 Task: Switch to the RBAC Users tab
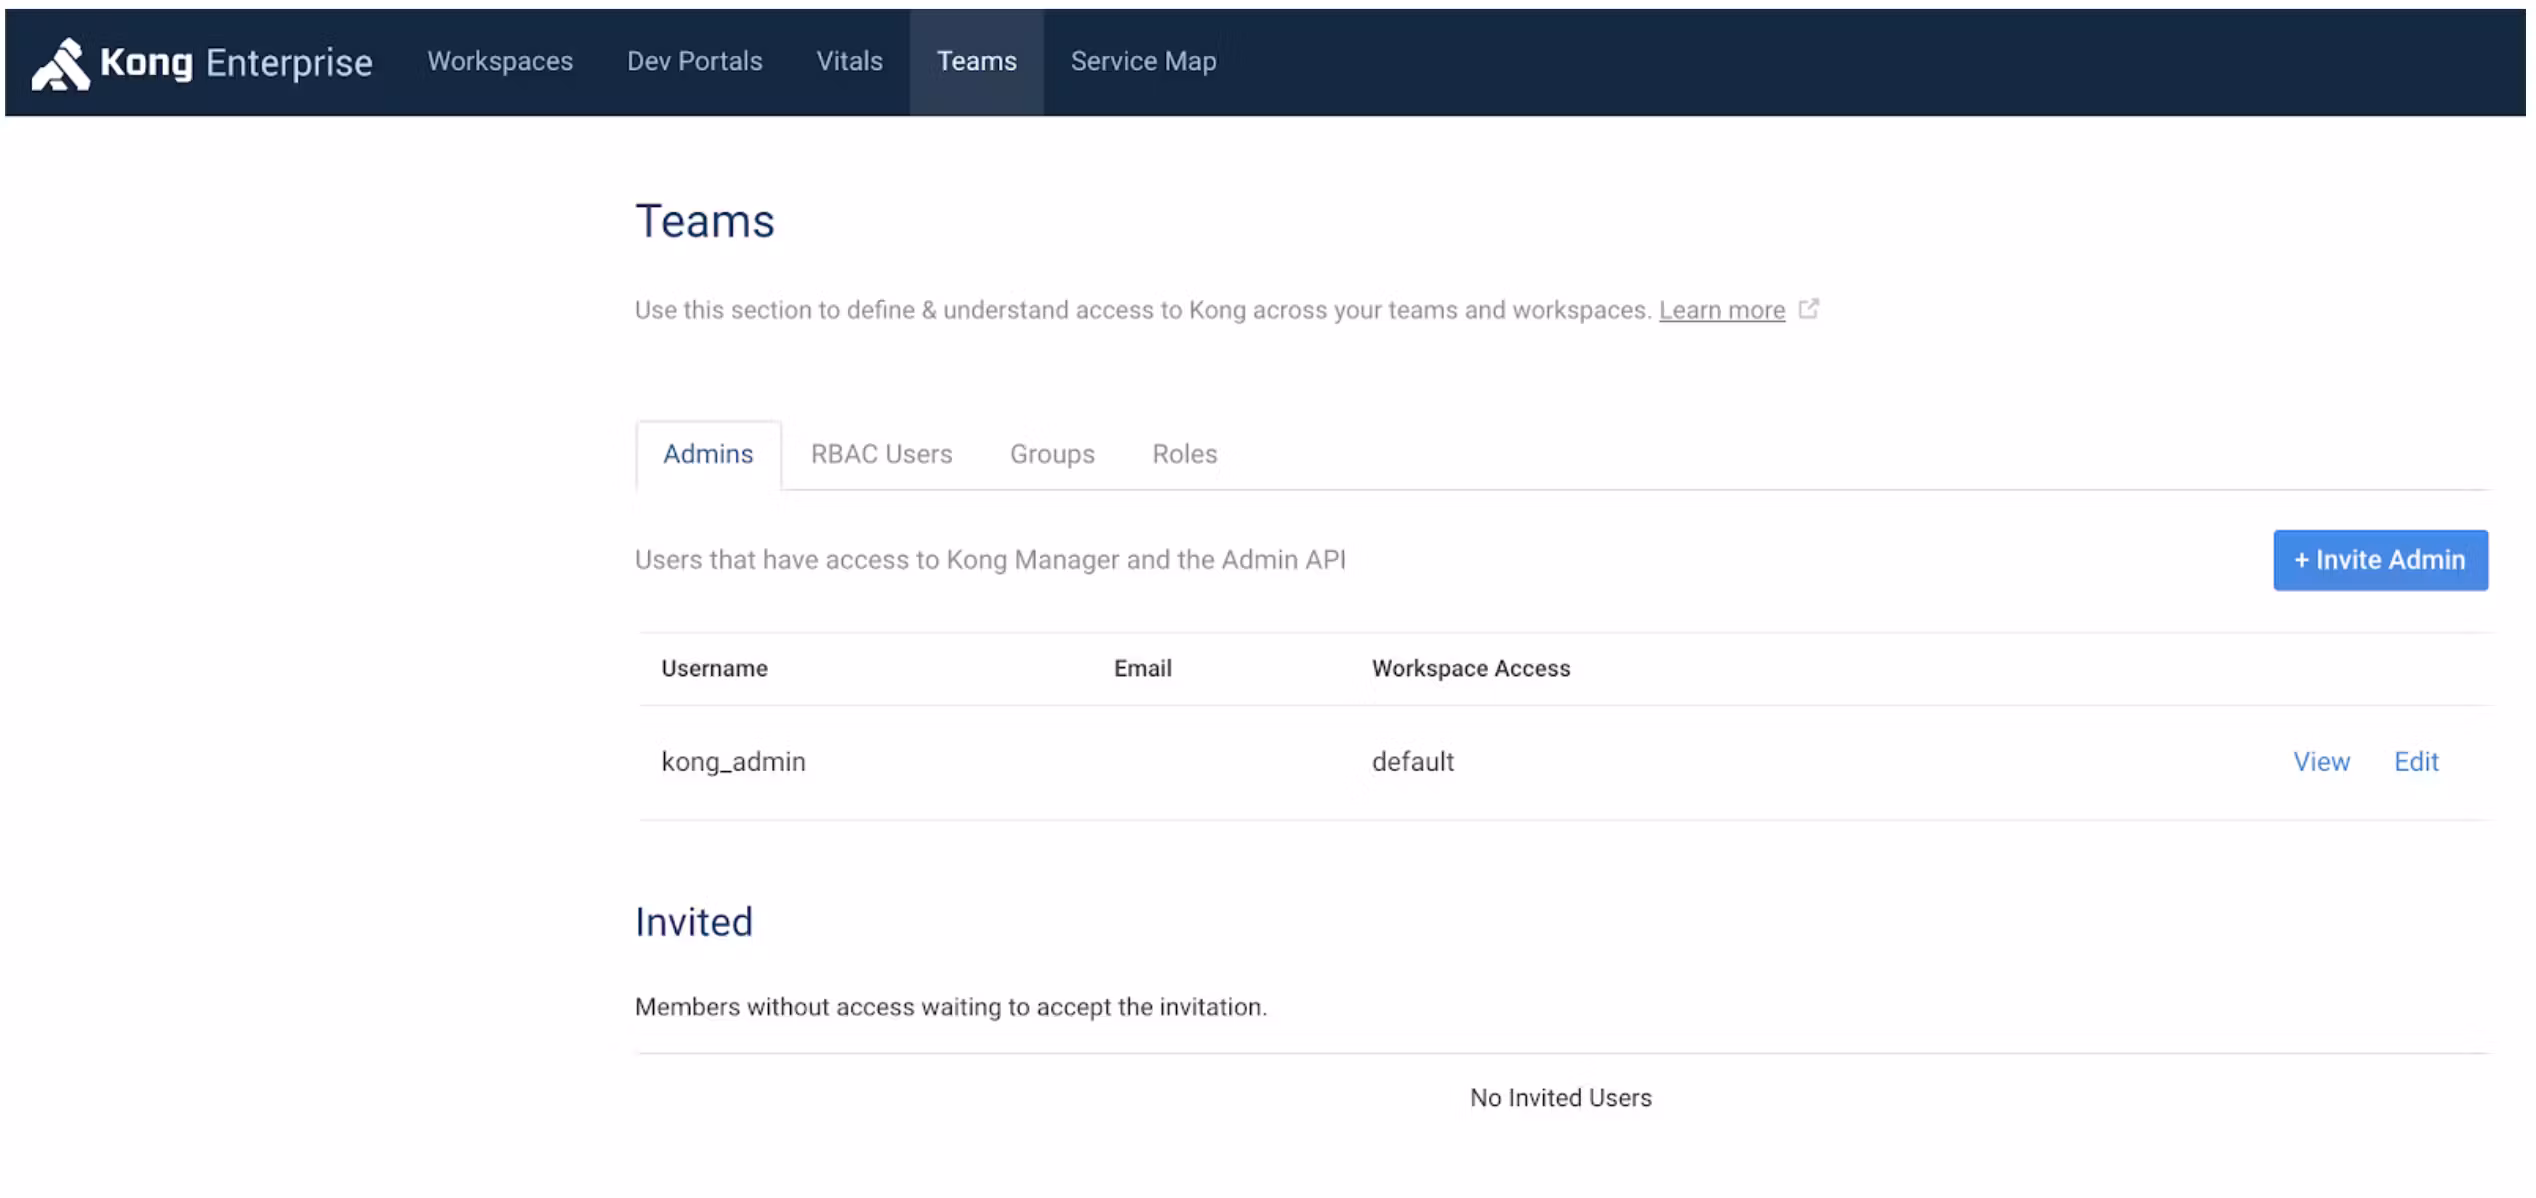pos(881,454)
